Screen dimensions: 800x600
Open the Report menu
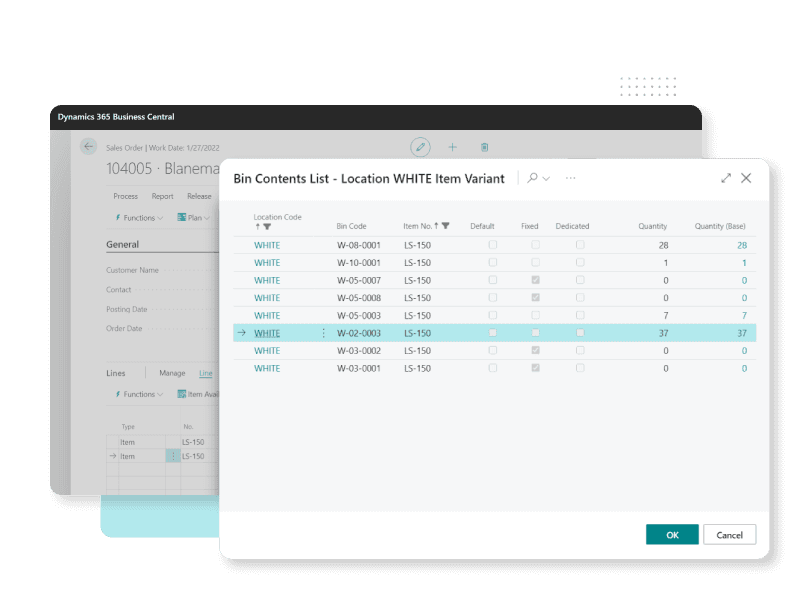[162, 196]
